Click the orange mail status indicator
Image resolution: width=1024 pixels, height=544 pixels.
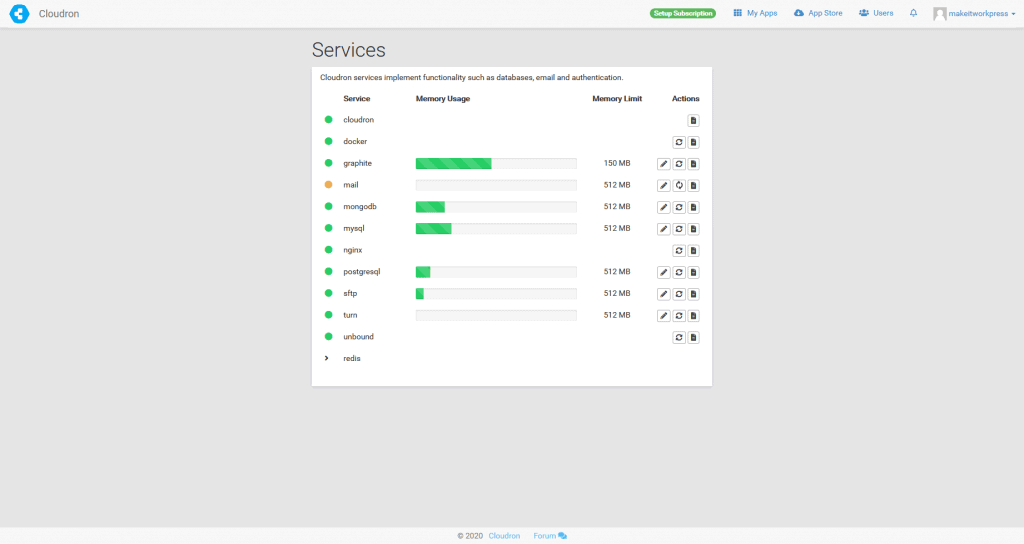click(x=328, y=185)
